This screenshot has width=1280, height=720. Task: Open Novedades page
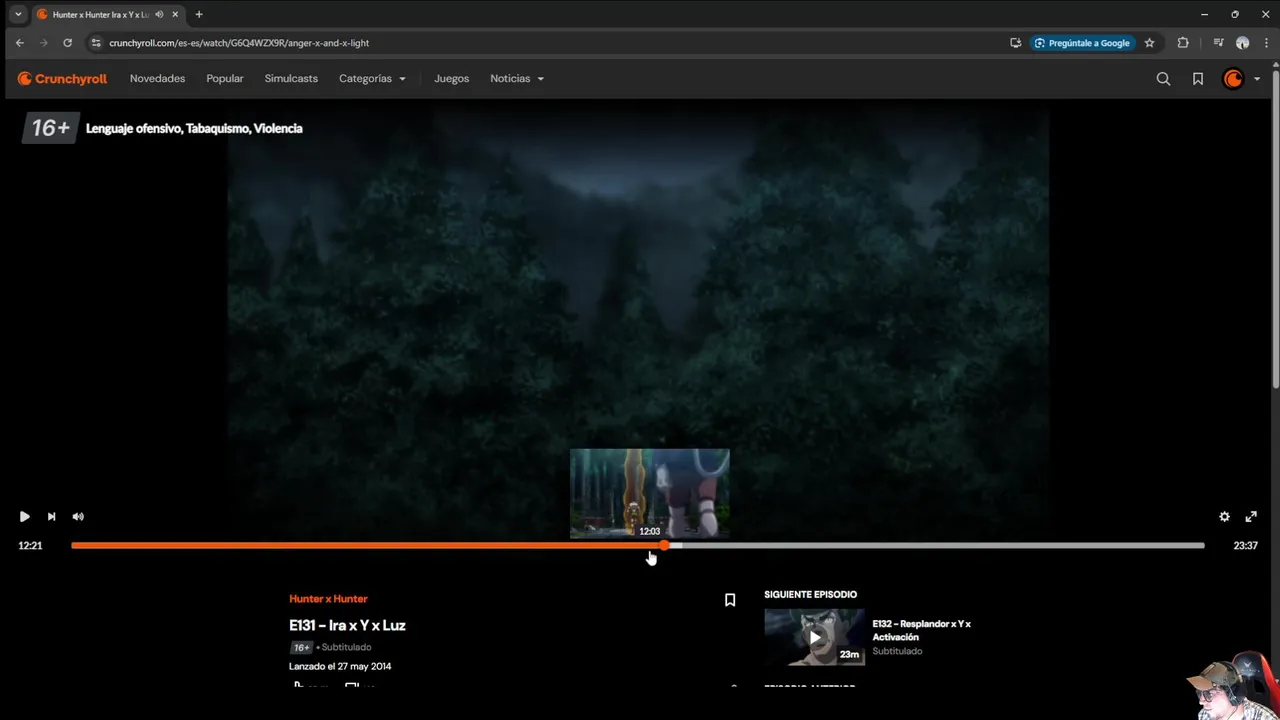[157, 78]
